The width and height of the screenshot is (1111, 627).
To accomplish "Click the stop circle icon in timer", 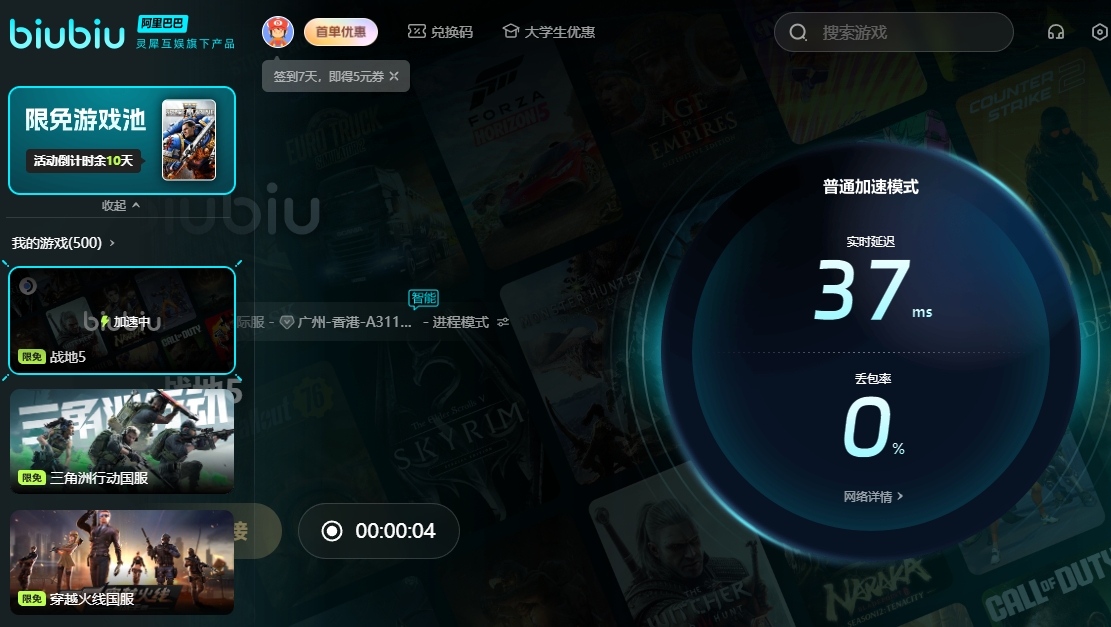I will (x=332, y=531).
